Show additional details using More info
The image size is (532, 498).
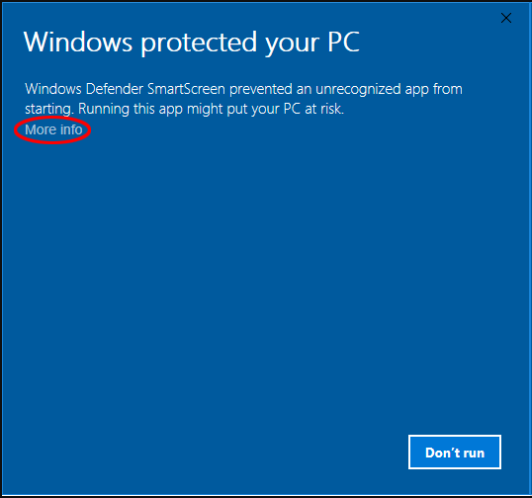click(x=54, y=130)
